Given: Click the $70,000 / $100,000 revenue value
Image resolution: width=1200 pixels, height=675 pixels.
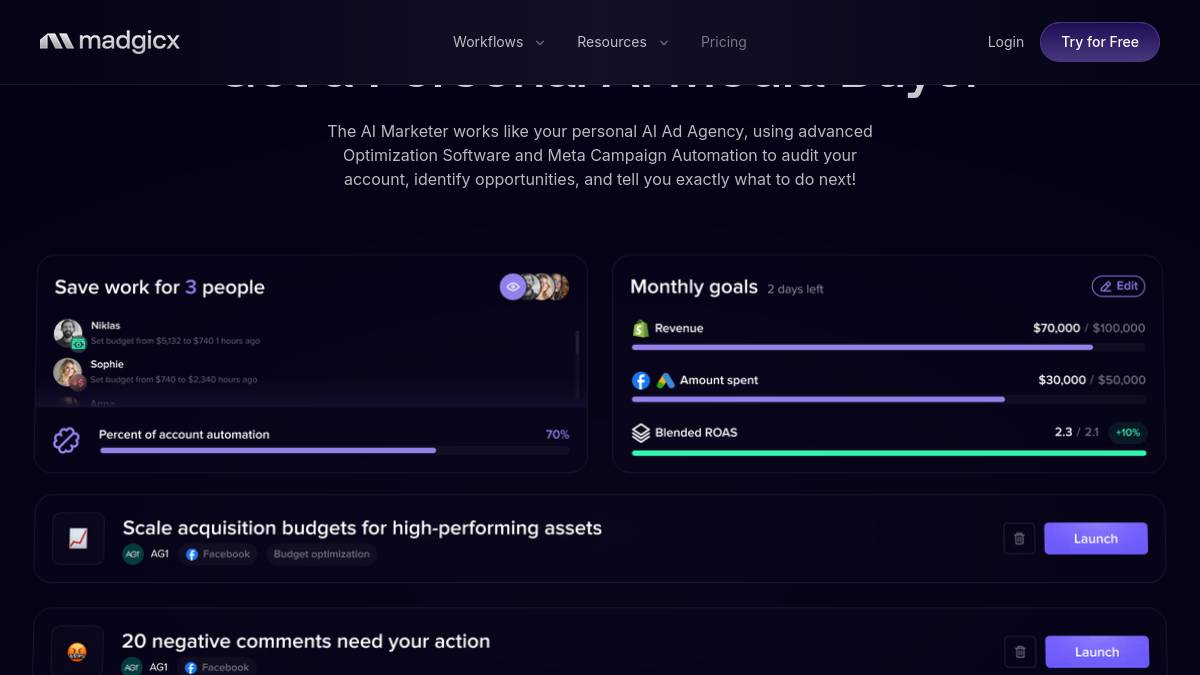Looking at the screenshot, I should tap(1089, 328).
